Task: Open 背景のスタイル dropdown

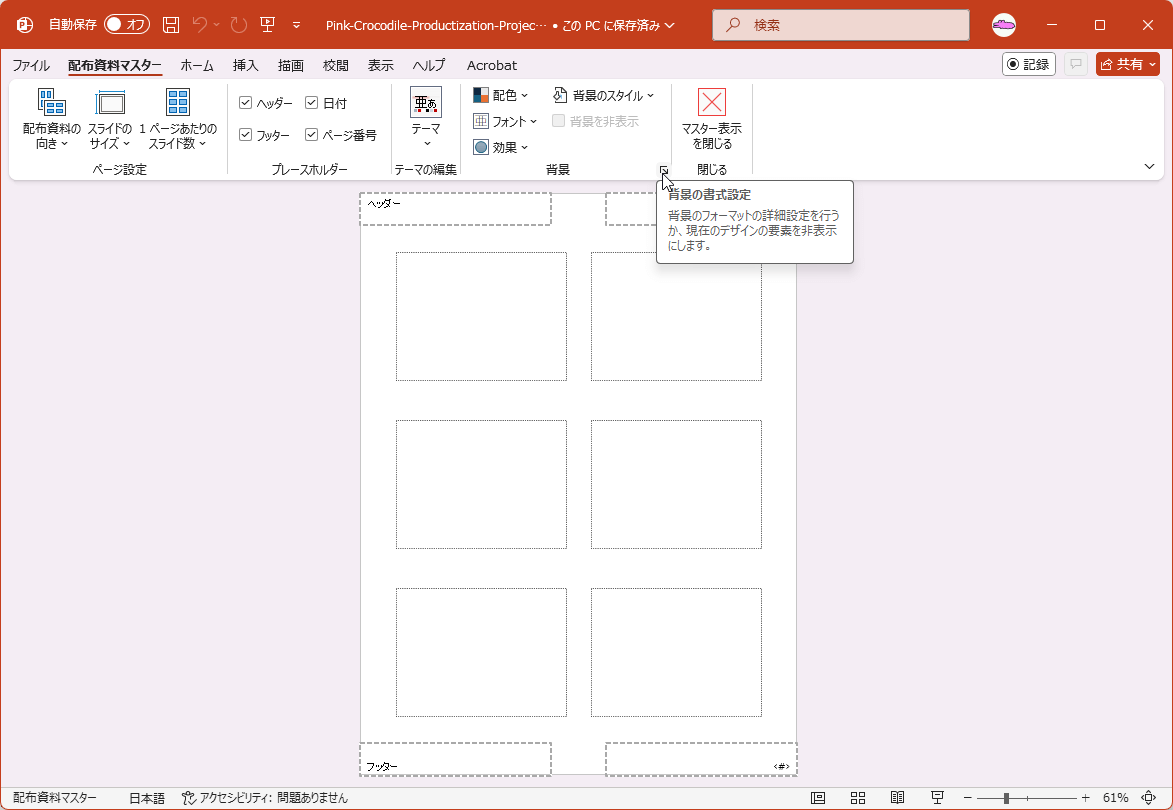Action: [x=603, y=95]
